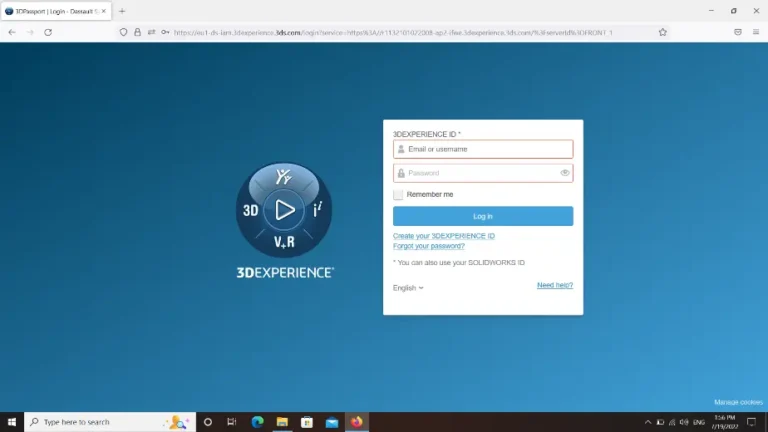This screenshot has width=768, height=432.
Task: Reload the page with the refresh icon
Action: 48,32
